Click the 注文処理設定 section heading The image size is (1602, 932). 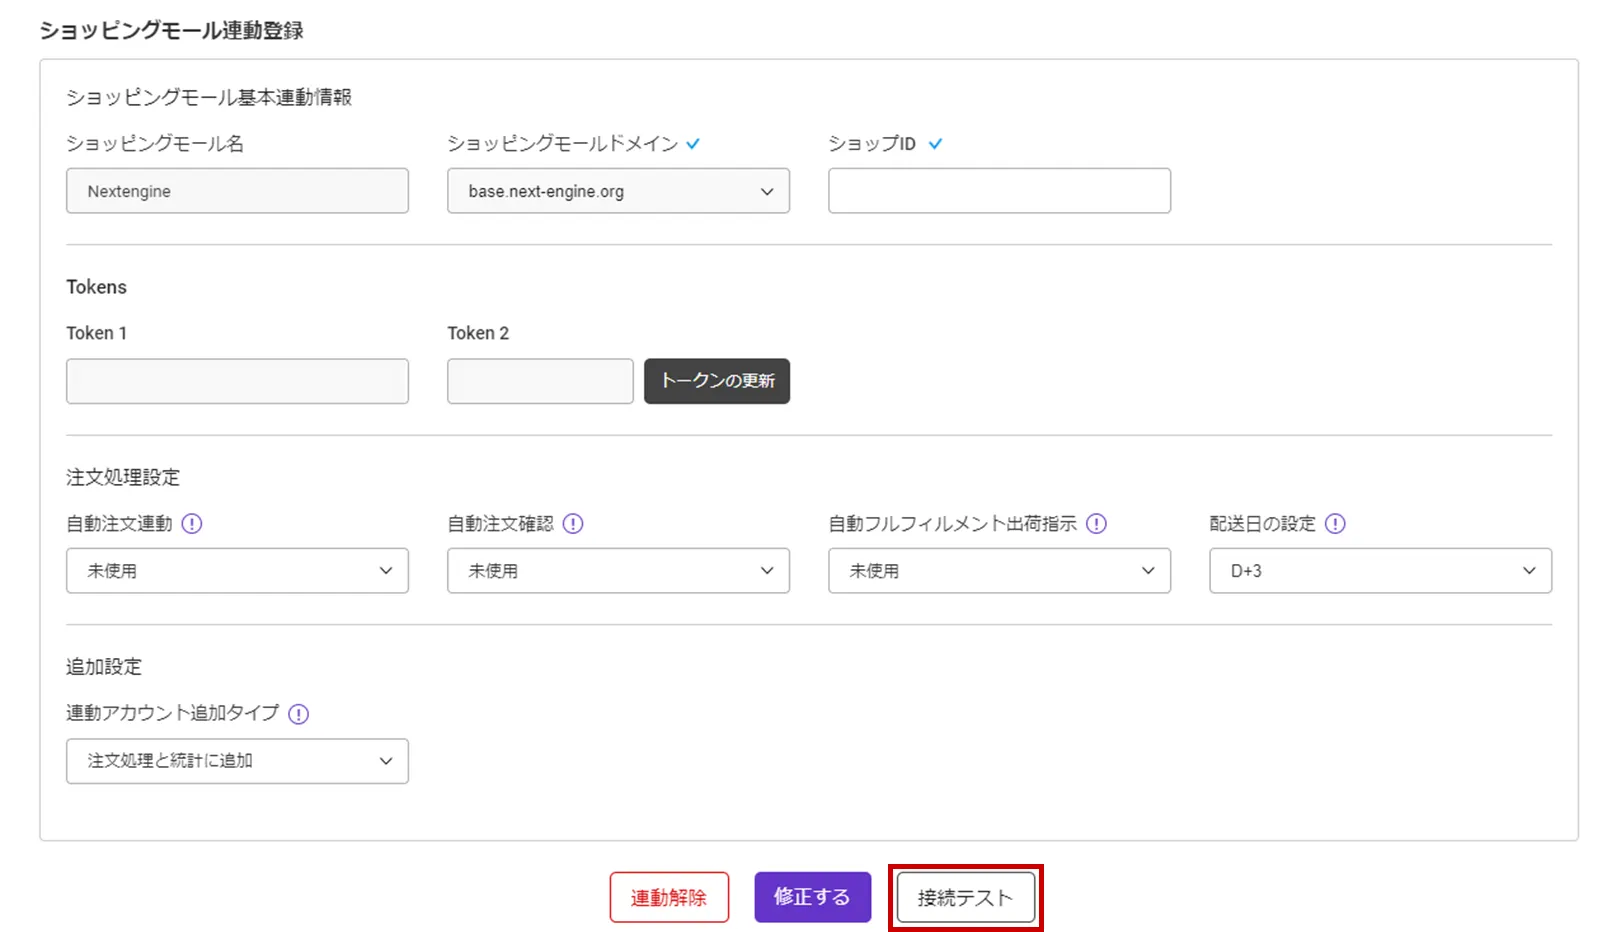tap(123, 477)
